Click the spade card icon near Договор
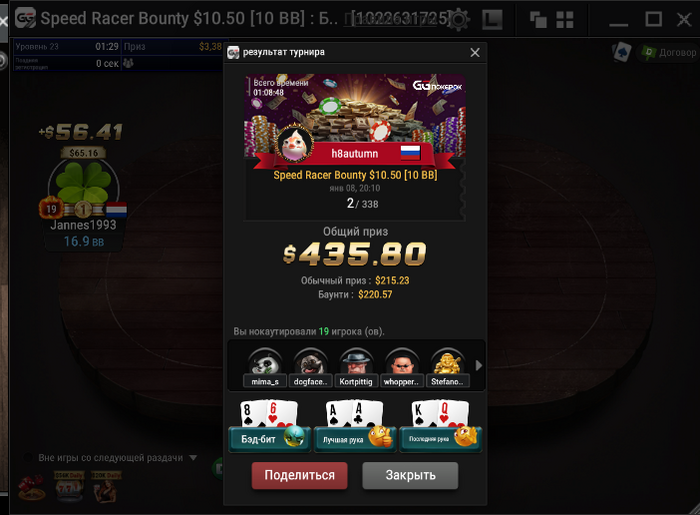 pos(621,53)
